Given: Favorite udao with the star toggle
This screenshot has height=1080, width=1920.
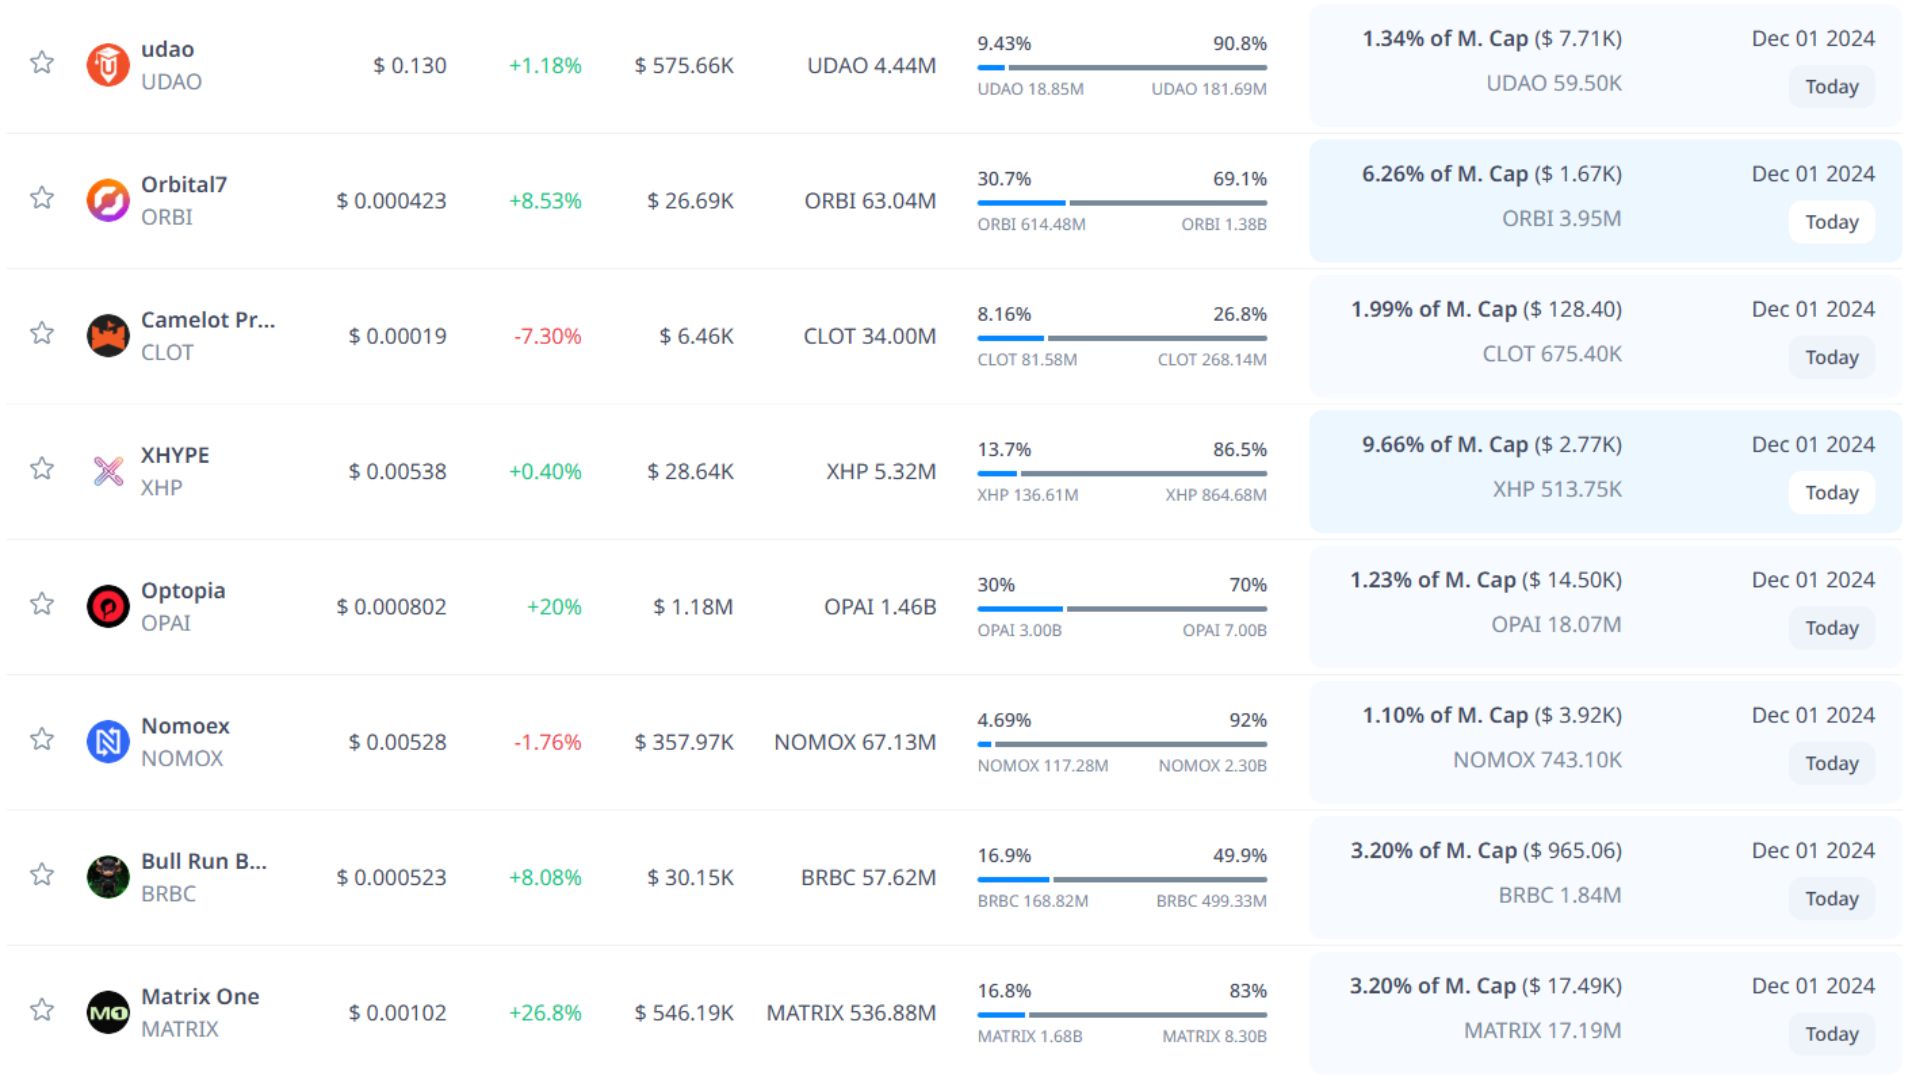Looking at the screenshot, I should [42, 63].
